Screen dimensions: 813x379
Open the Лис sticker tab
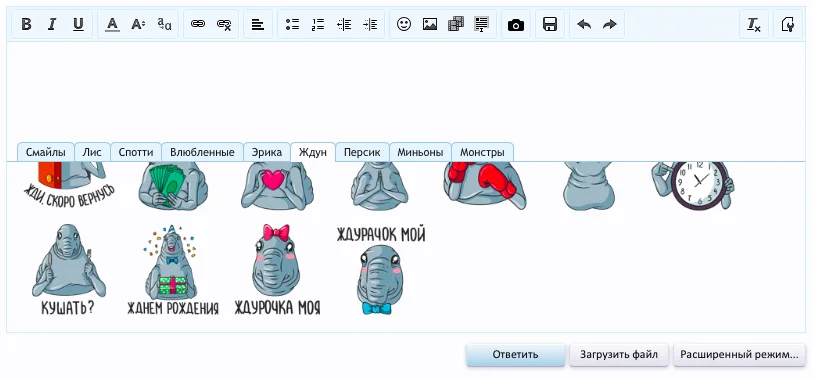[x=92, y=152]
